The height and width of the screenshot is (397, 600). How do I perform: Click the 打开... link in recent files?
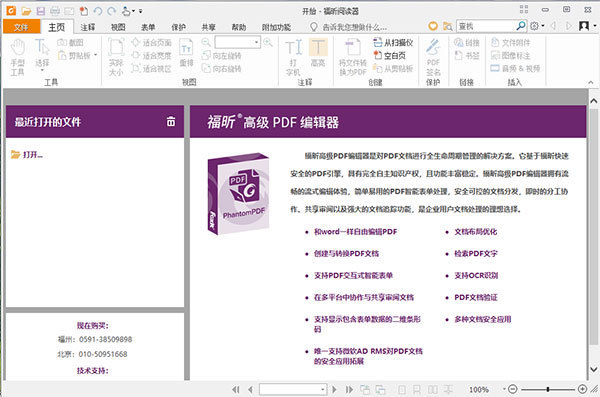click(x=33, y=155)
